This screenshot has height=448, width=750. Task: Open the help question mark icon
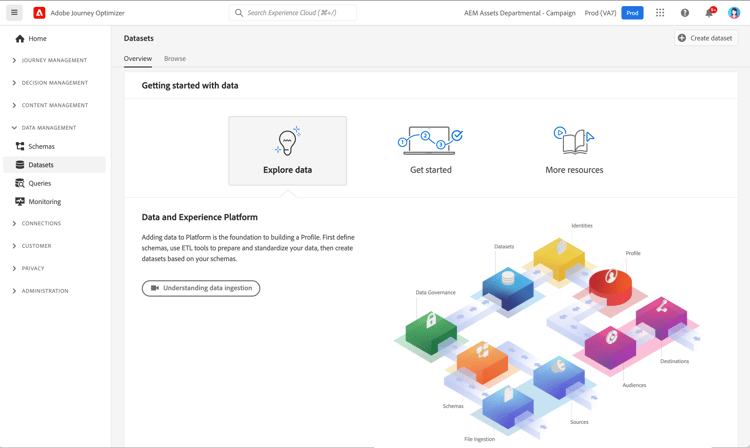pyautogui.click(x=685, y=13)
